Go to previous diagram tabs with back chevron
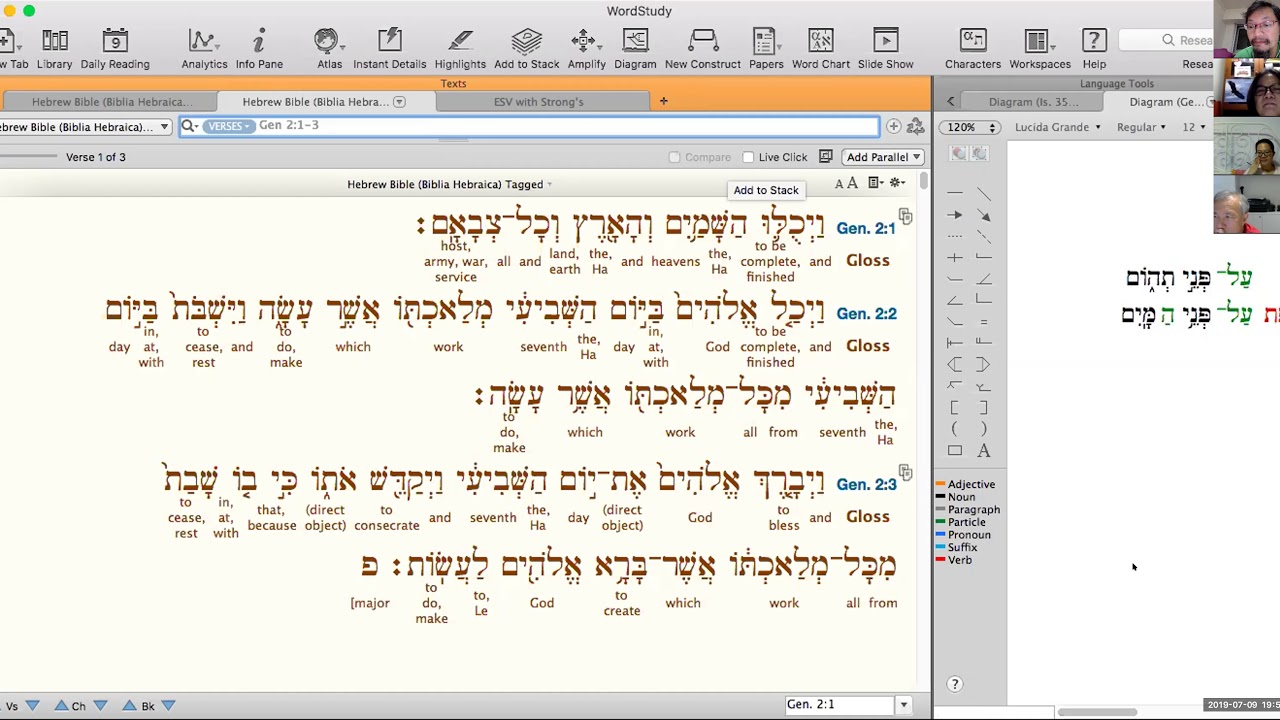Viewport: 1280px width, 720px height. tap(950, 102)
